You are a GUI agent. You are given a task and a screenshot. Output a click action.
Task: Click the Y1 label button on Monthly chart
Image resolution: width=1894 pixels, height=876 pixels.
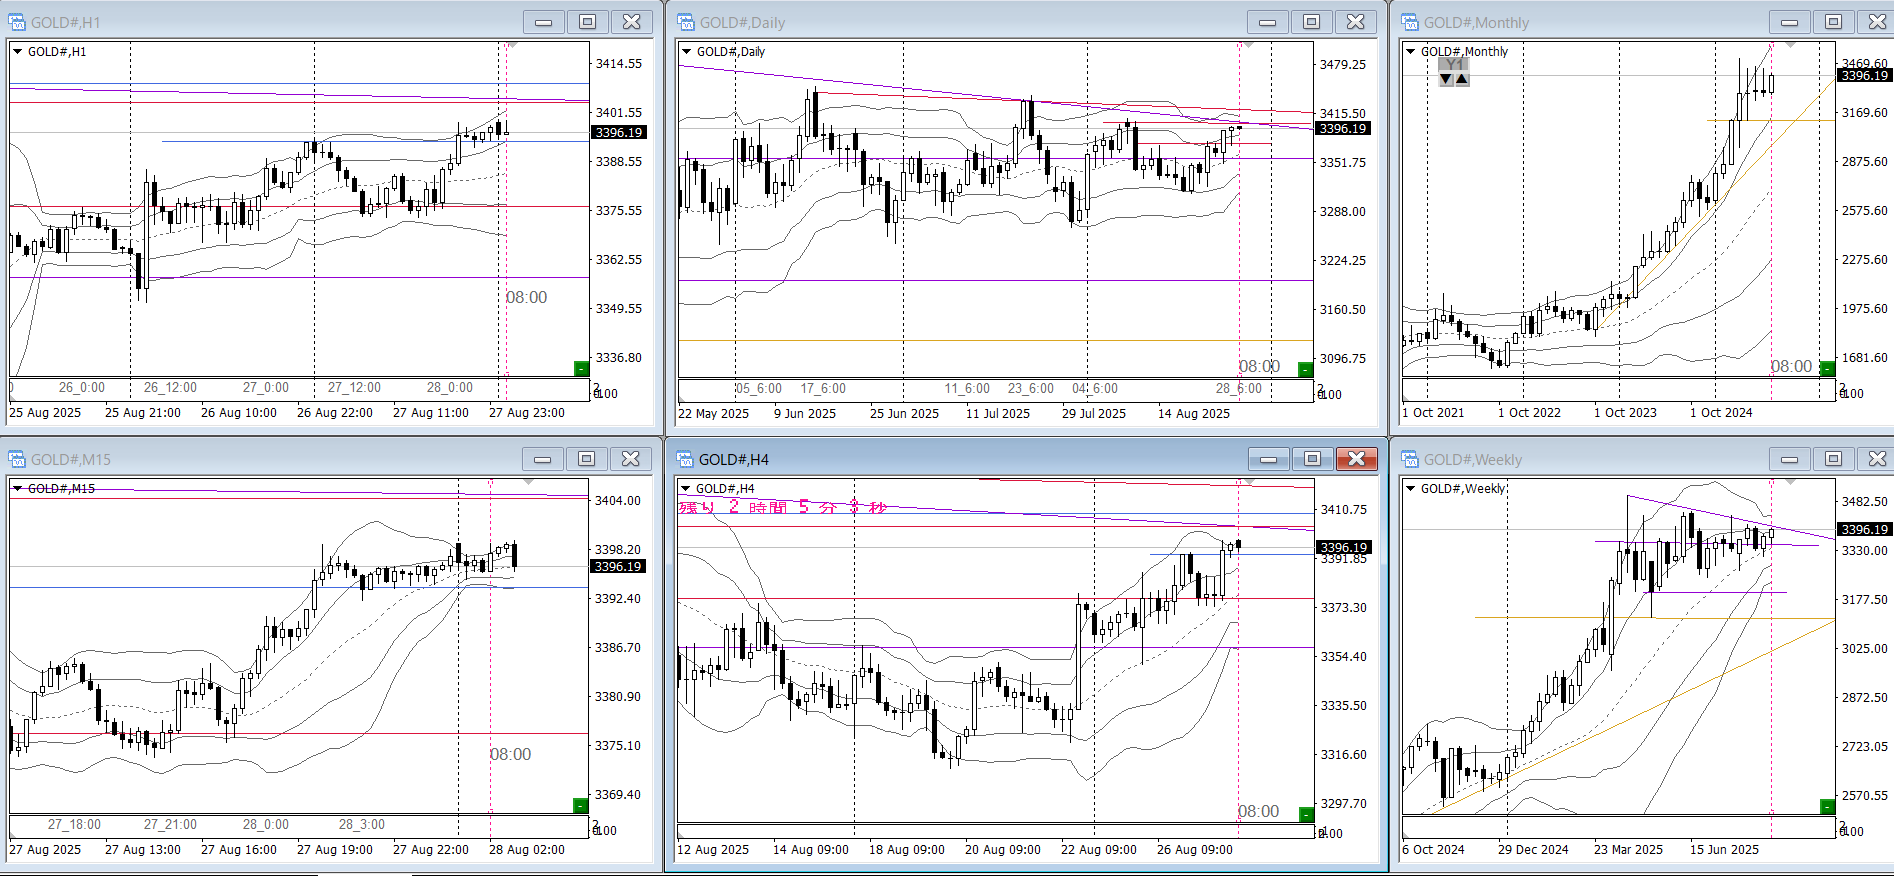coord(1454,65)
